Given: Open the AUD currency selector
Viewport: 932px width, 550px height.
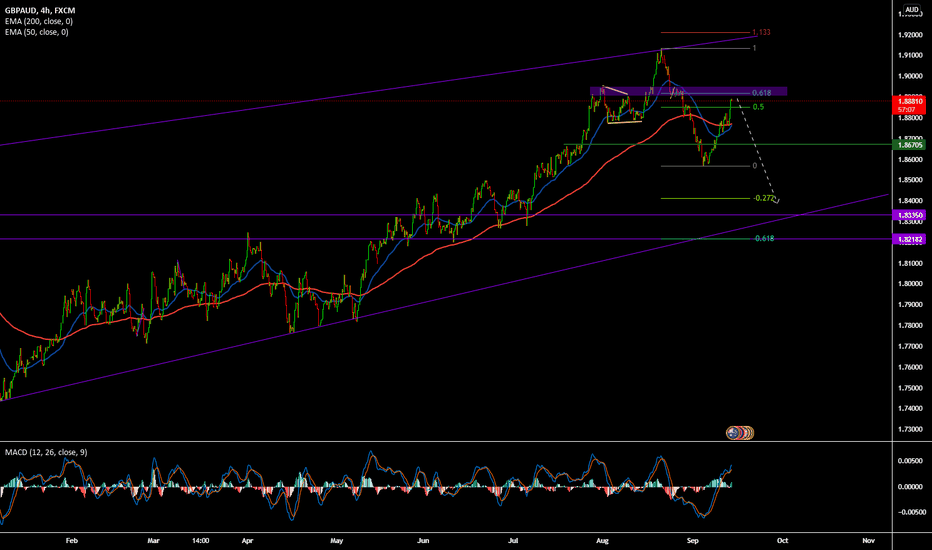Looking at the screenshot, I should click(911, 10).
